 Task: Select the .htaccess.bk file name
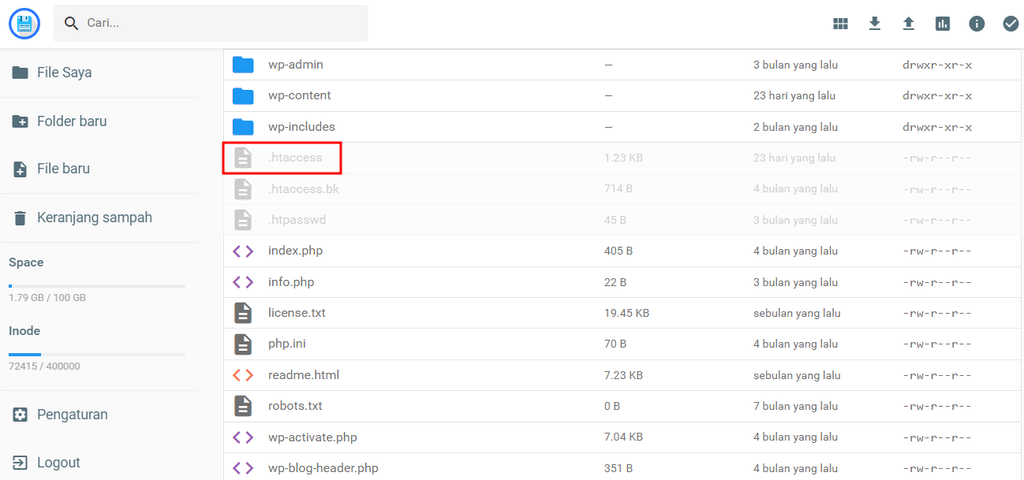pyautogui.click(x=304, y=189)
